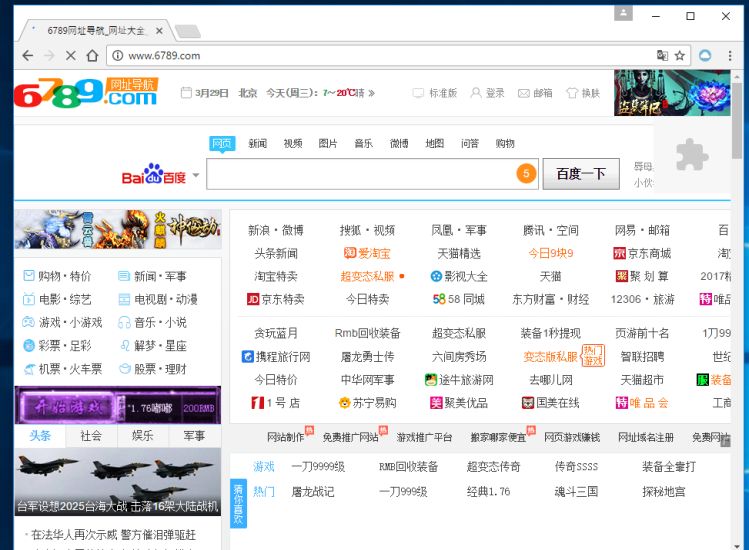The height and width of the screenshot is (550, 749).
Task: Open 新浪·微博 link
Action: coord(276,230)
